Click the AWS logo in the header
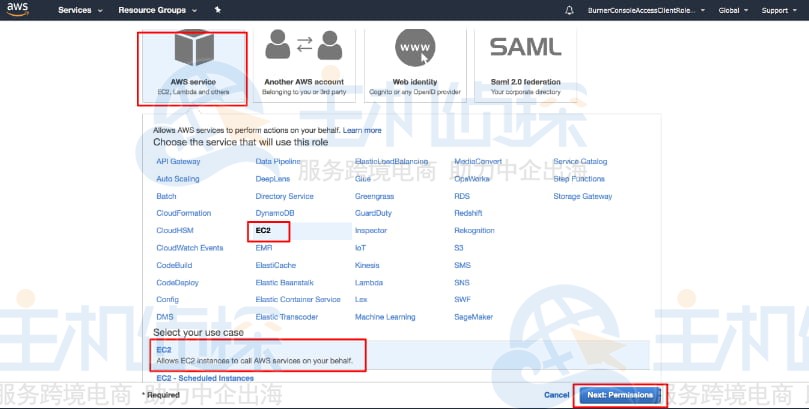The height and width of the screenshot is (409, 809). [x=20, y=10]
